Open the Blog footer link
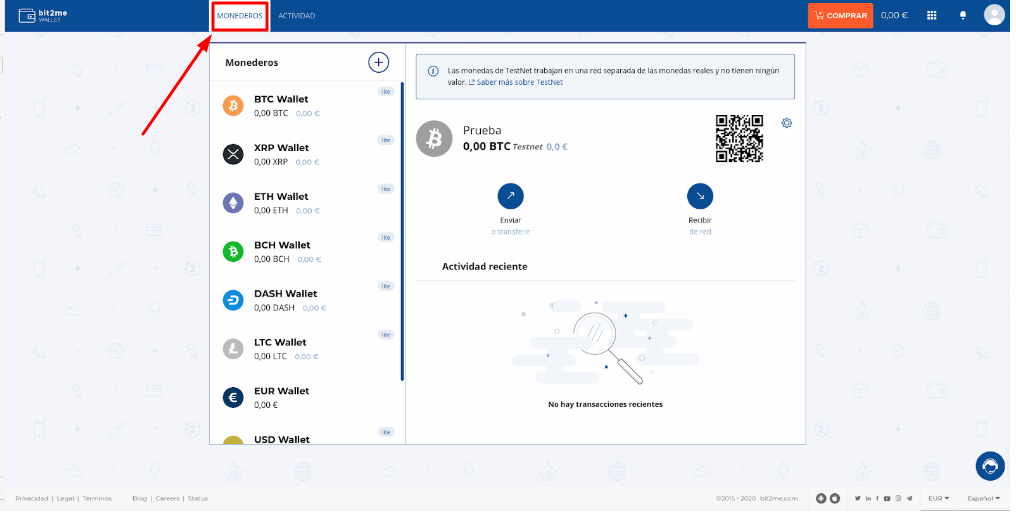 click(x=139, y=498)
